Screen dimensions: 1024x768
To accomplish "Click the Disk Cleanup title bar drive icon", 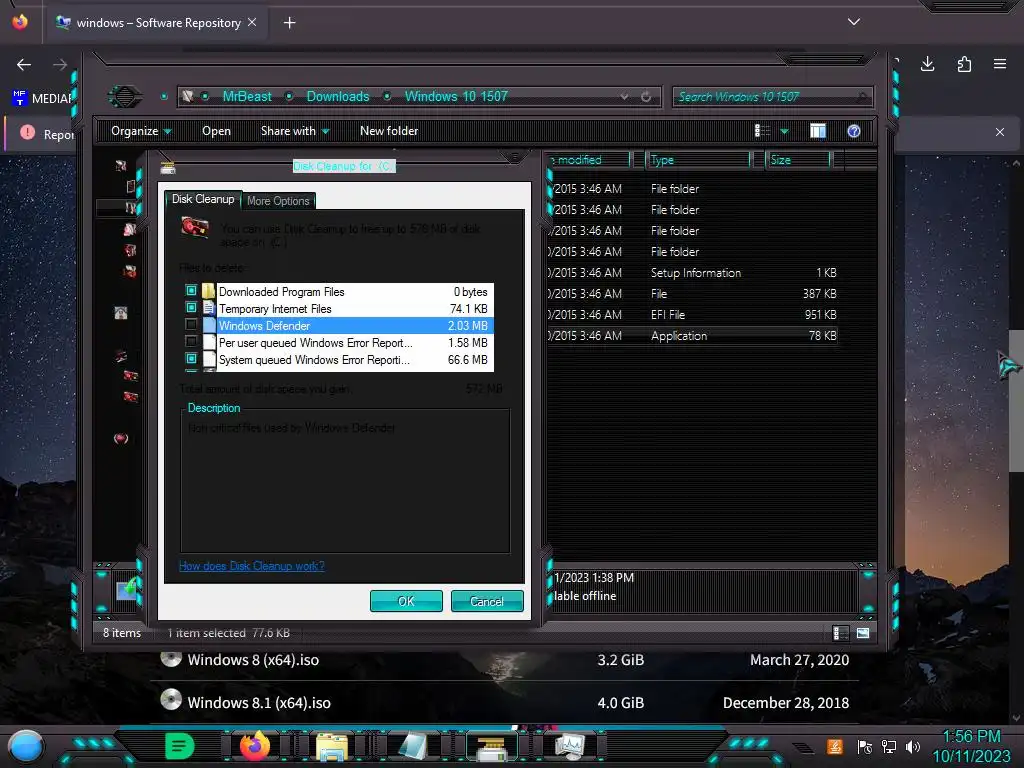I will (x=168, y=167).
